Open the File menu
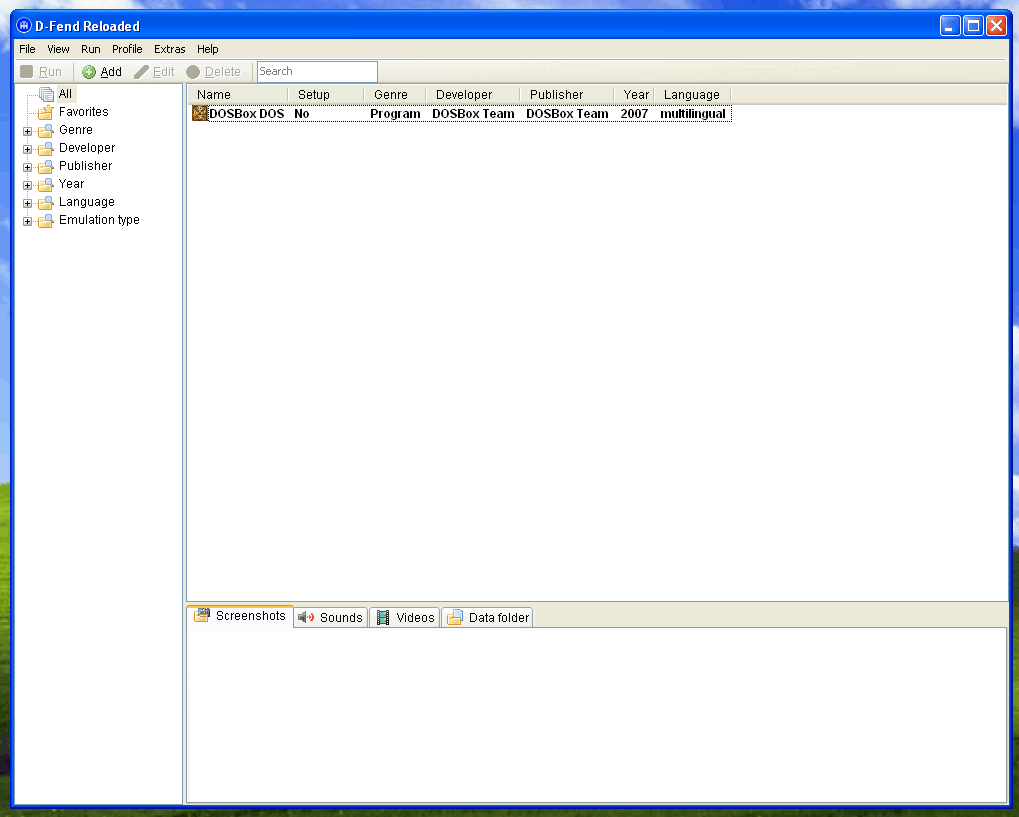Image resolution: width=1019 pixels, height=817 pixels. [x=27, y=49]
